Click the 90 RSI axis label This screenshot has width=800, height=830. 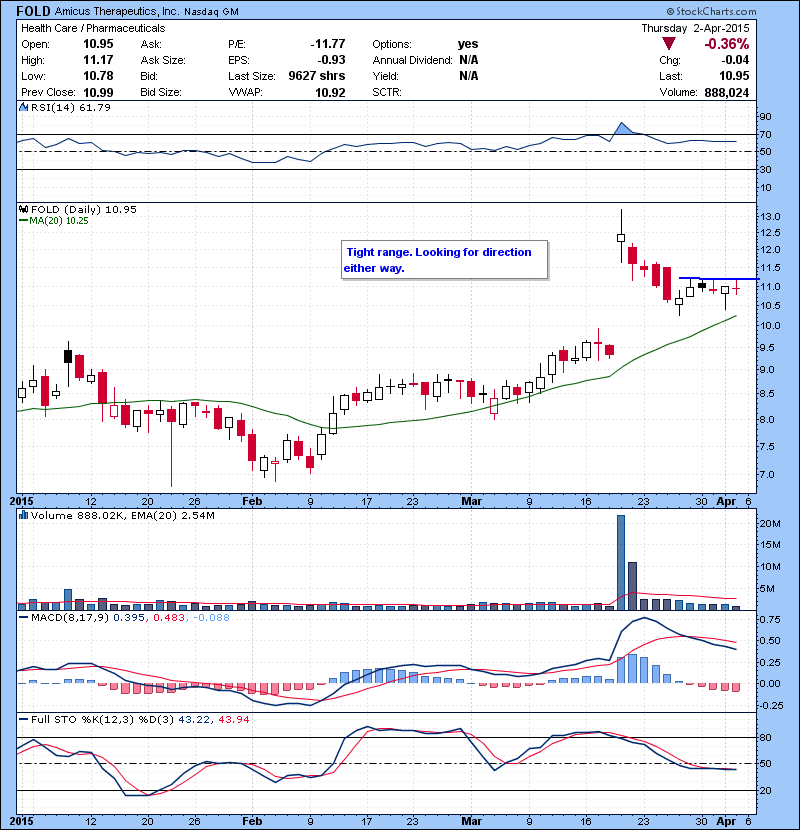(x=766, y=116)
